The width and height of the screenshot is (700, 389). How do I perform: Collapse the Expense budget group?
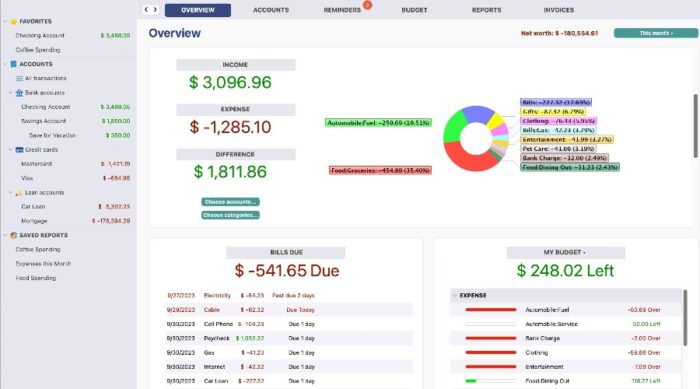pos(454,295)
